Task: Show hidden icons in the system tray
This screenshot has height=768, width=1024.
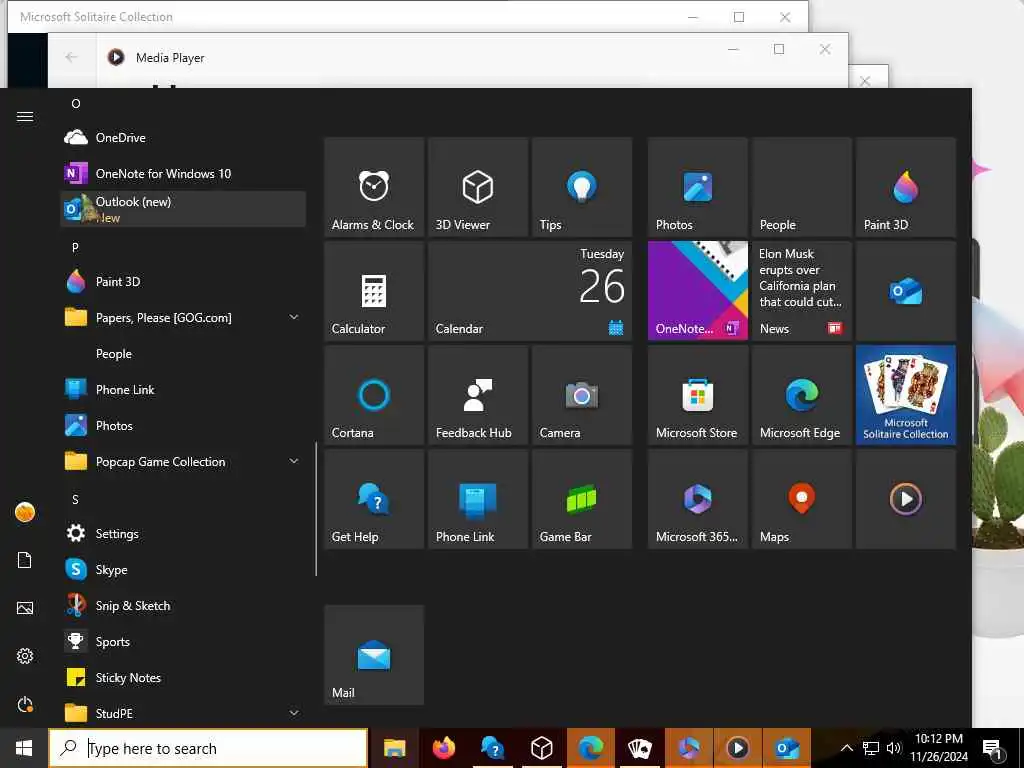Action: 846,748
